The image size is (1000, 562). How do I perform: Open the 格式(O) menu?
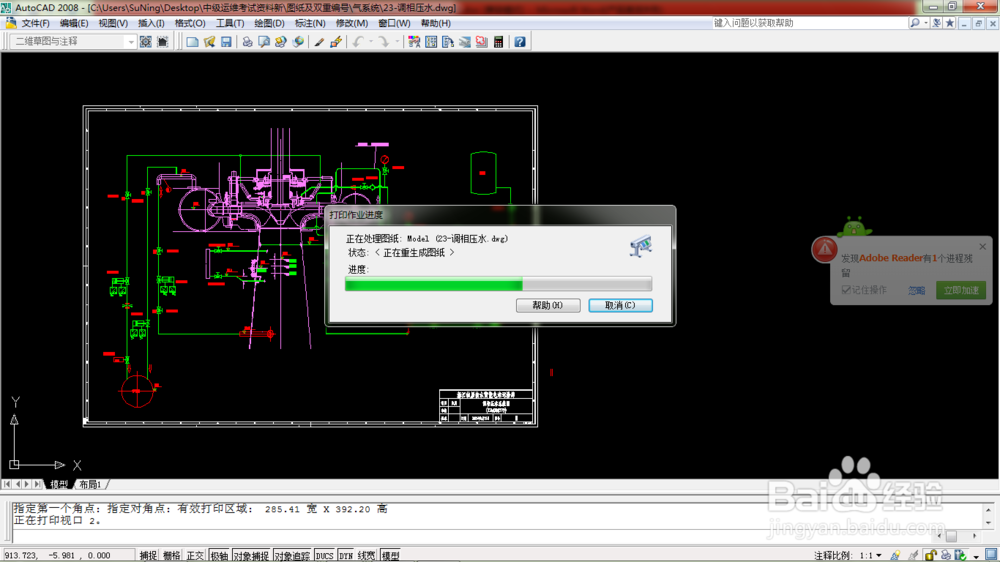tap(190, 23)
